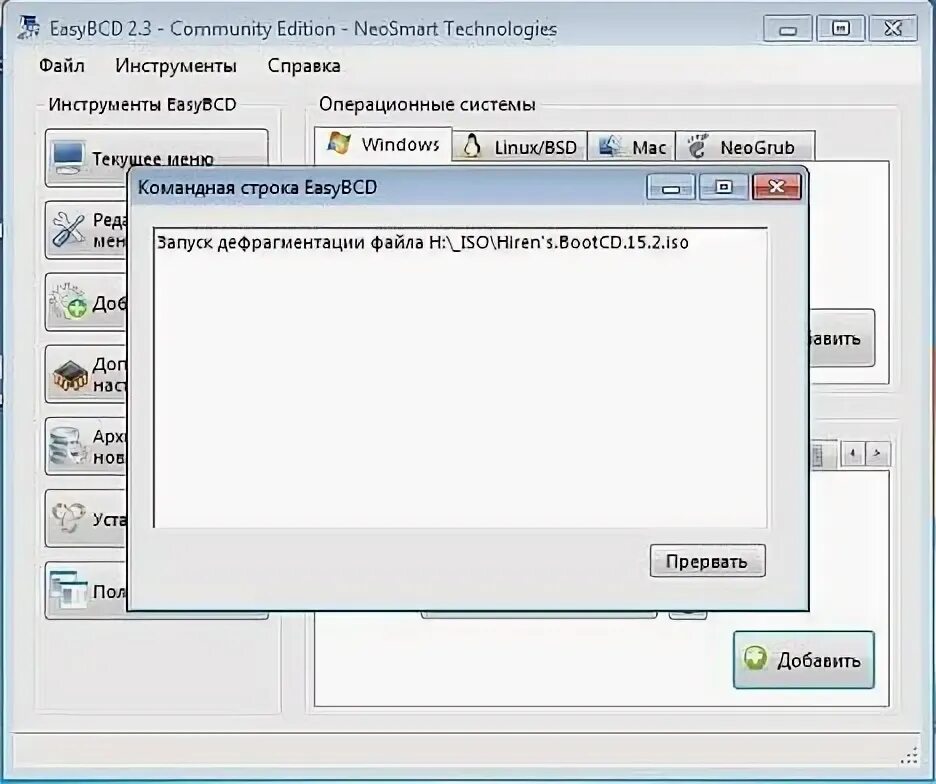Screen dimensions: 936x784
Task: Click Прервать to abort defragmentation
Action: [707, 561]
